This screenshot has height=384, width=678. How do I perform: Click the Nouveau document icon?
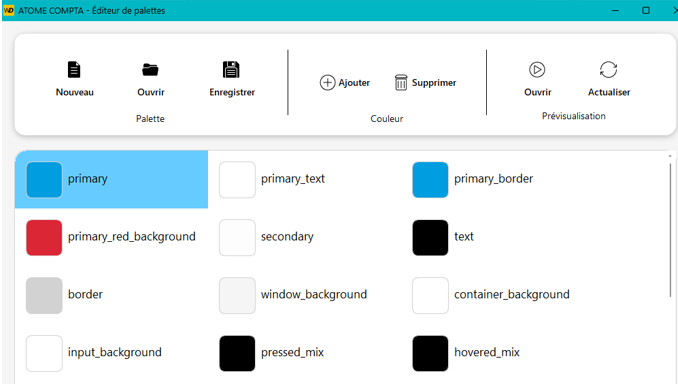click(x=74, y=69)
